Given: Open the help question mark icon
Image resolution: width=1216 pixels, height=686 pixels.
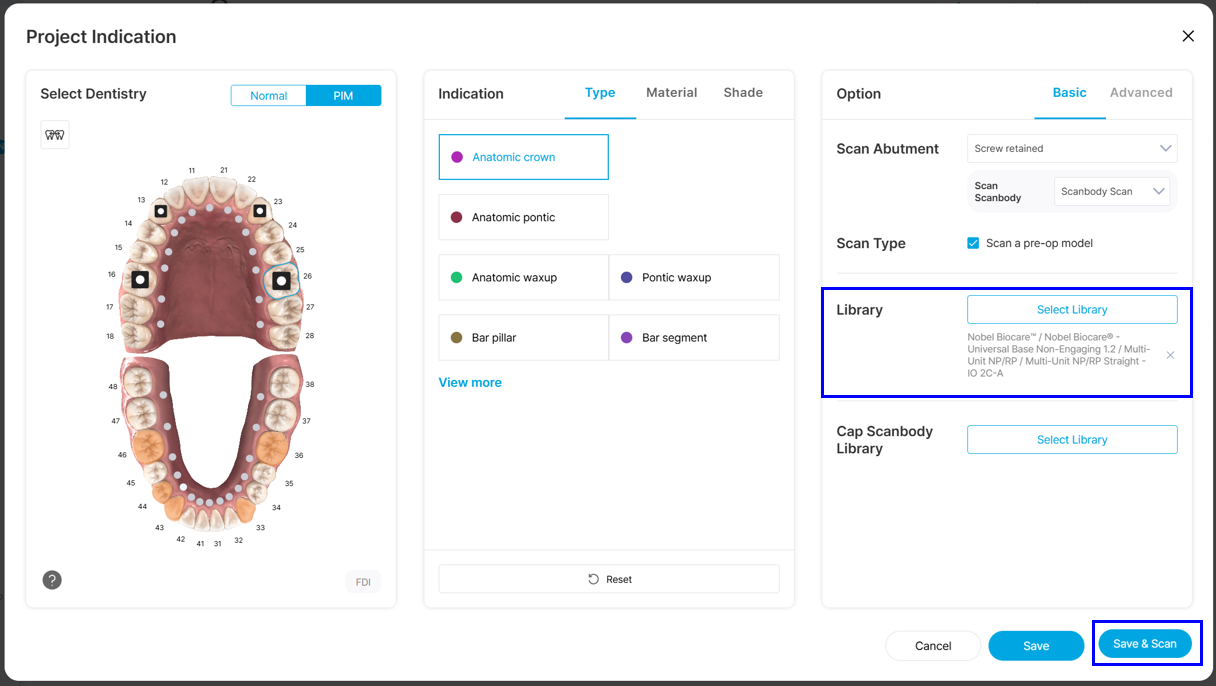Looking at the screenshot, I should click(52, 579).
